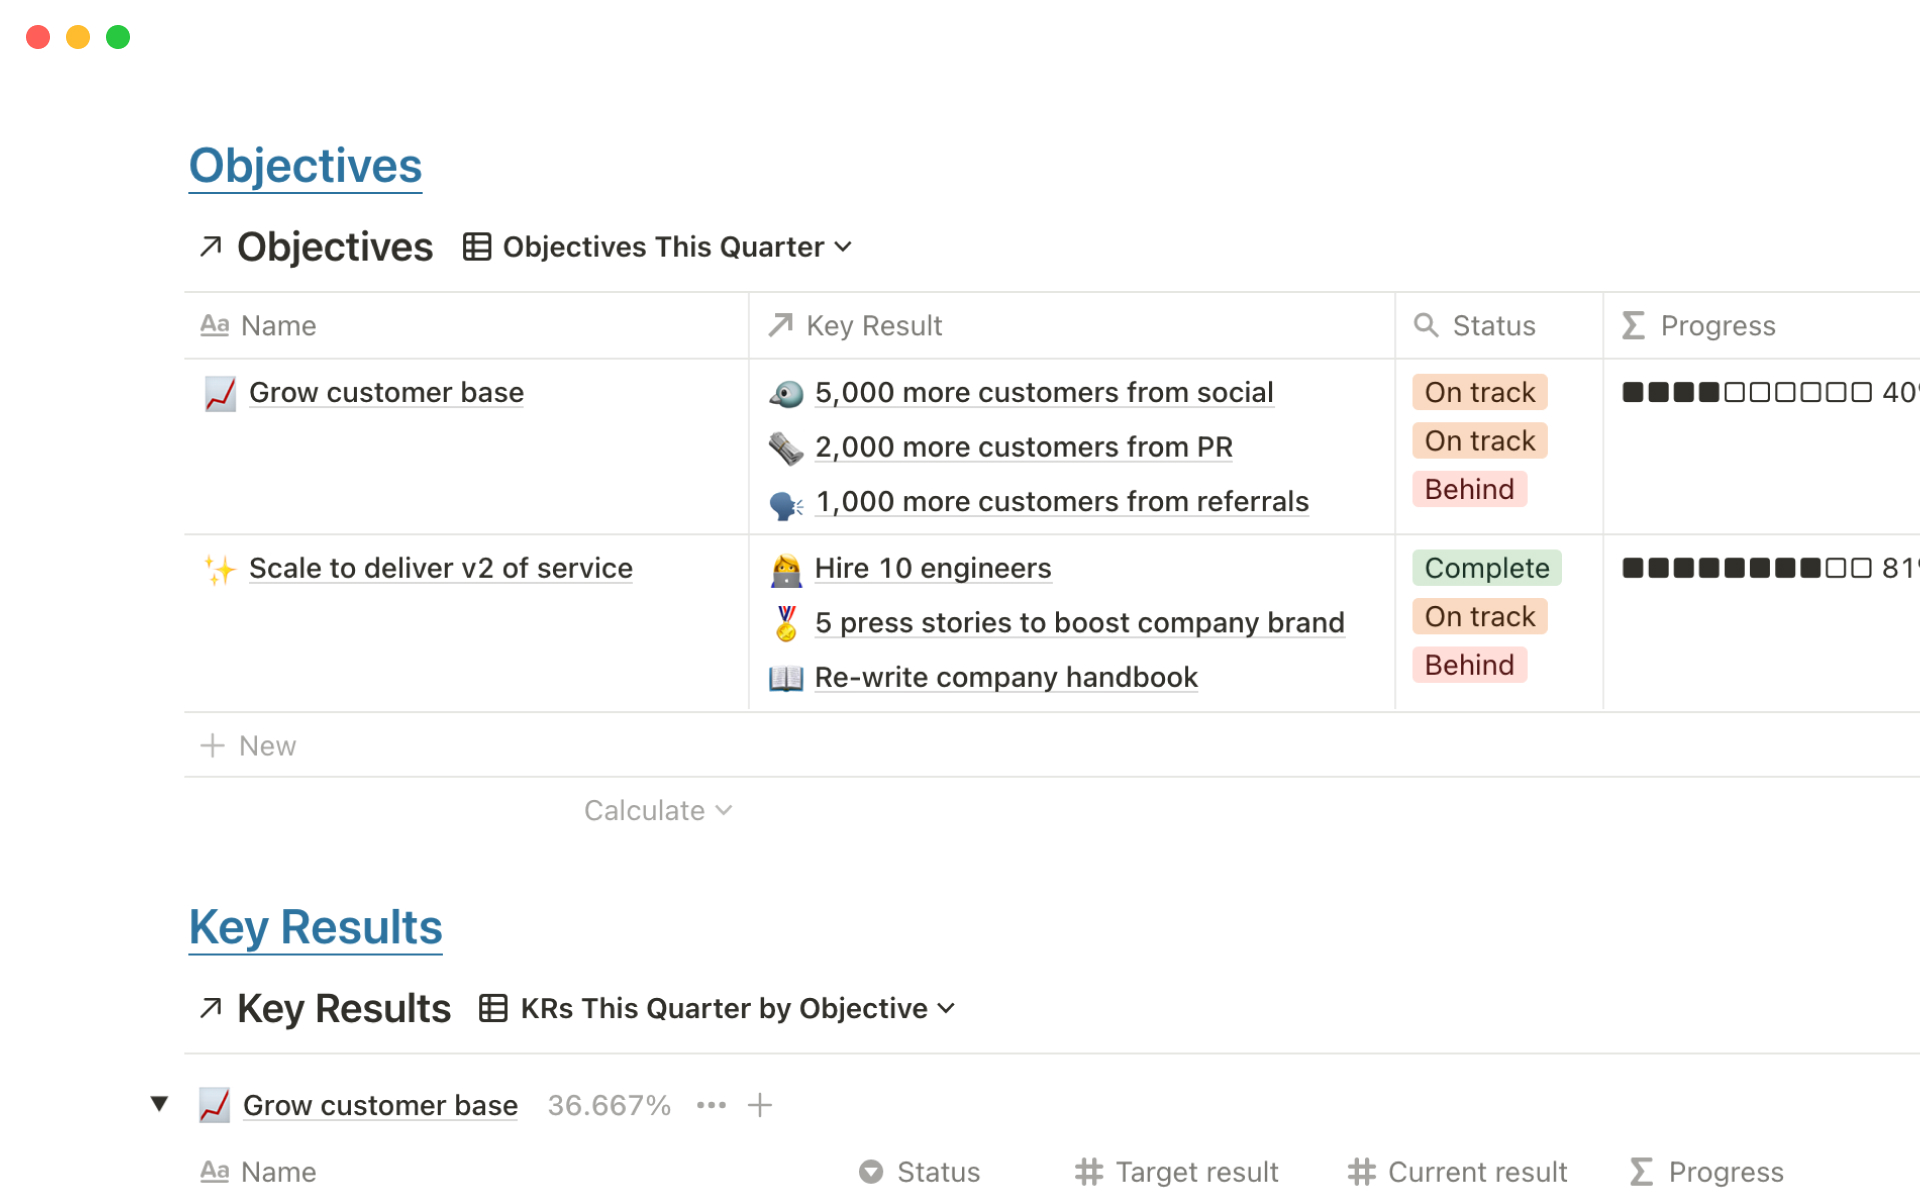This screenshot has height=1200, width=1920.
Task: Open the Key Results page link
Action: click(315, 927)
